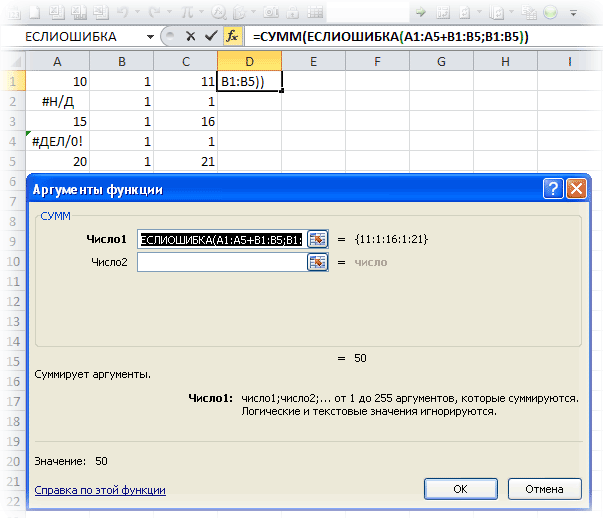The width and height of the screenshot is (603, 518).
Task: Select cell A2 showing #Н/Д
Action: point(57,101)
